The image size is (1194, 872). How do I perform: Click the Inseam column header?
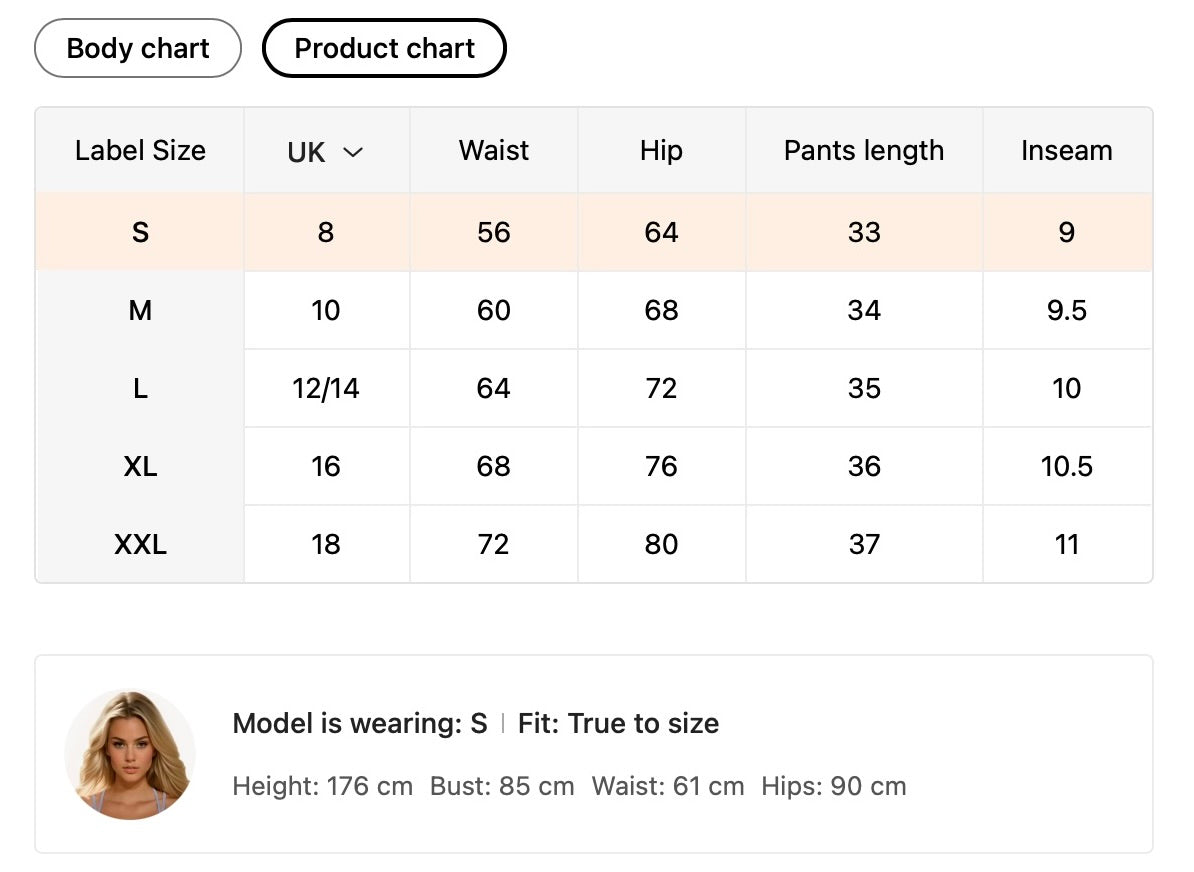click(1066, 151)
